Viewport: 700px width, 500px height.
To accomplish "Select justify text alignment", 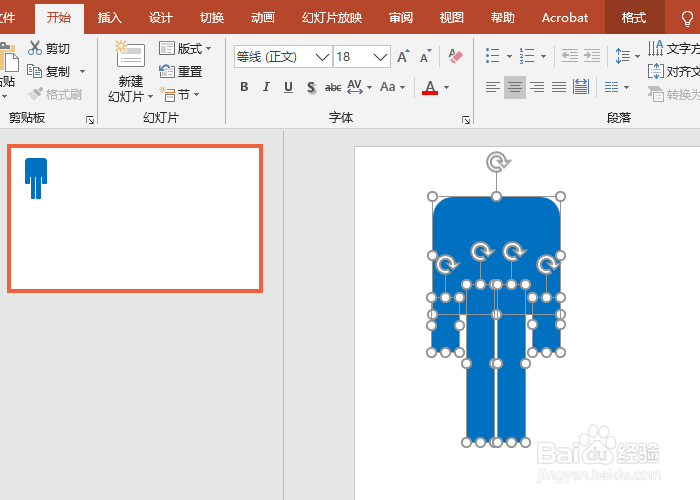I will pos(559,87).
